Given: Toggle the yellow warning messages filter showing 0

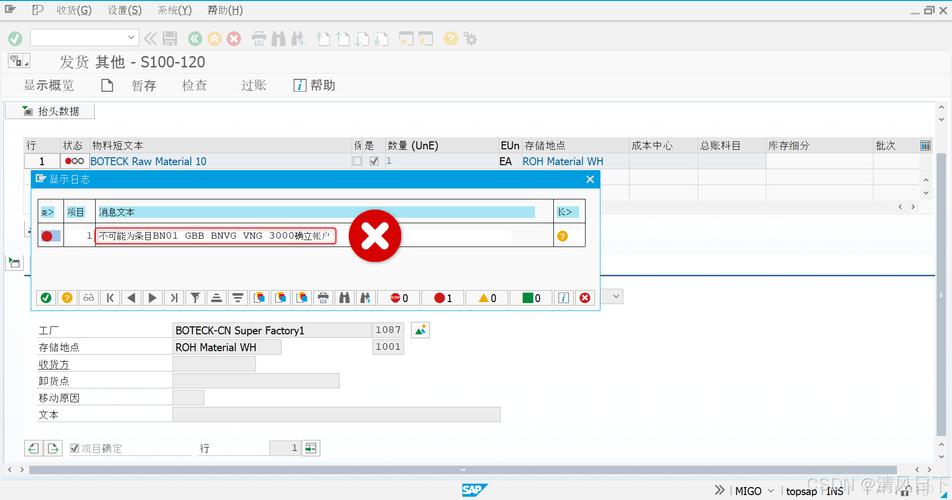Looking at the screenshot, I should (x=487, y=298).
